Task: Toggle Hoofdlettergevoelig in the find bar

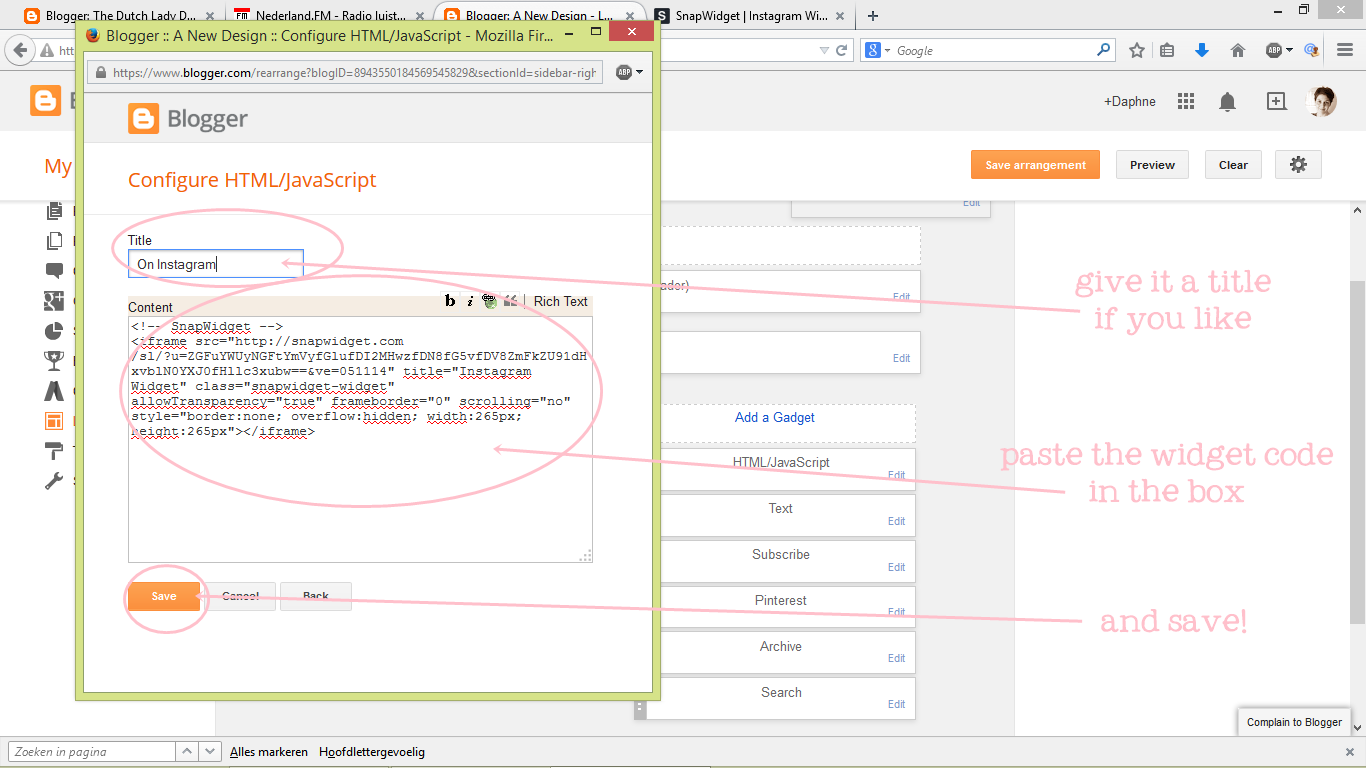Action: coord(372,752)
